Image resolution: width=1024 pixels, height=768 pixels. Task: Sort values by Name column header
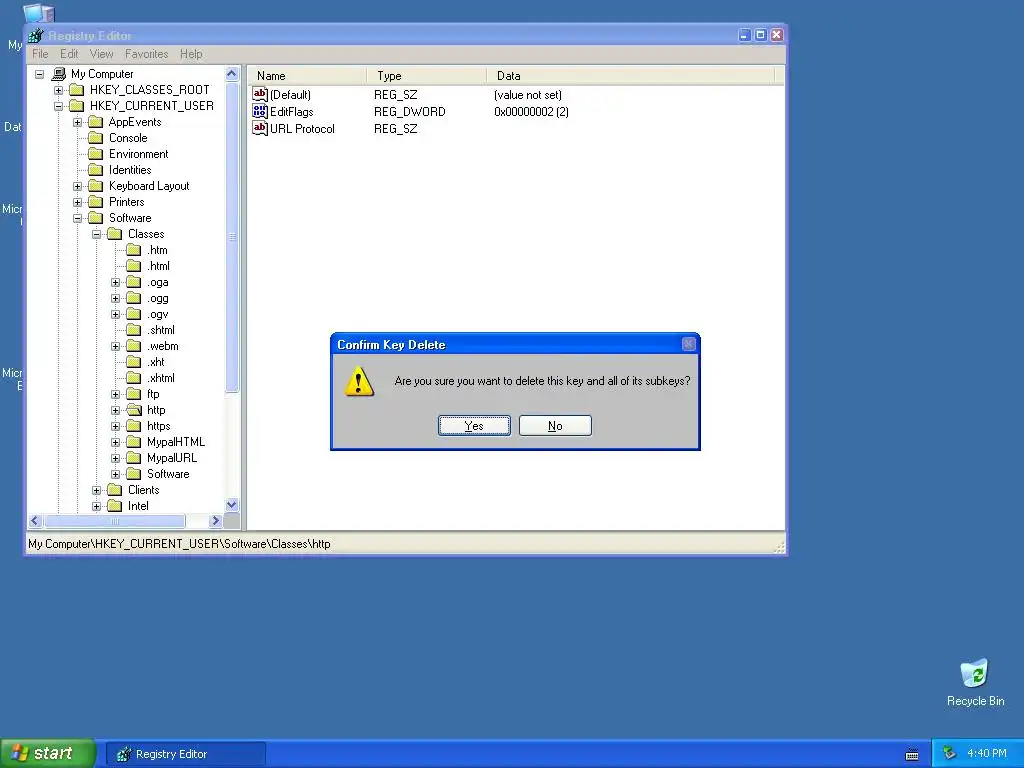click(x=306, y=76)
